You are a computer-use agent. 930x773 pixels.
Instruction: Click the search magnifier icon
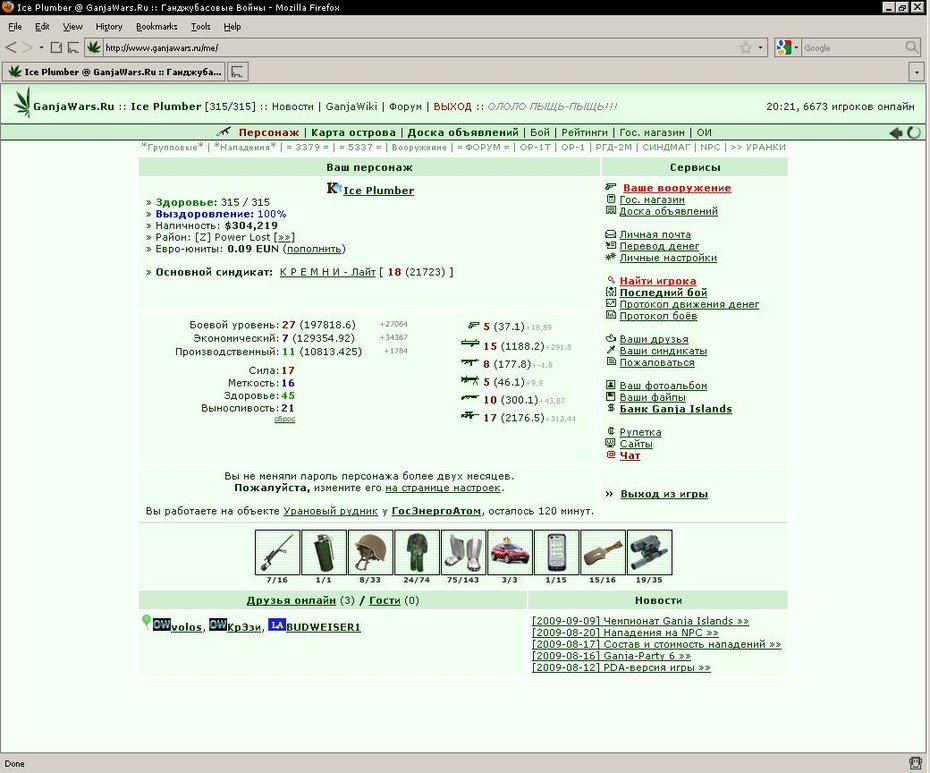(x=912, y=47)
